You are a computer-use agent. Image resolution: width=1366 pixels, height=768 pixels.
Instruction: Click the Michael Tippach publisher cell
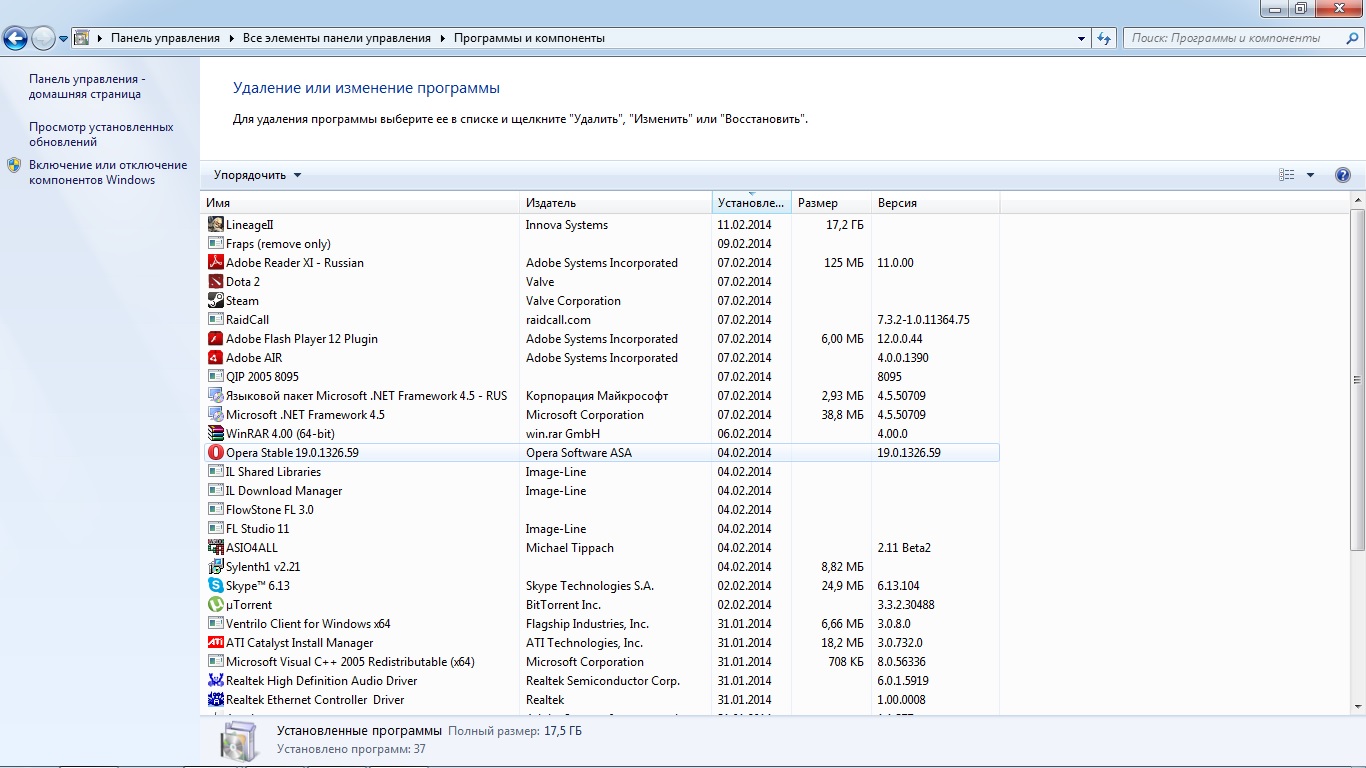pos(570,548)
